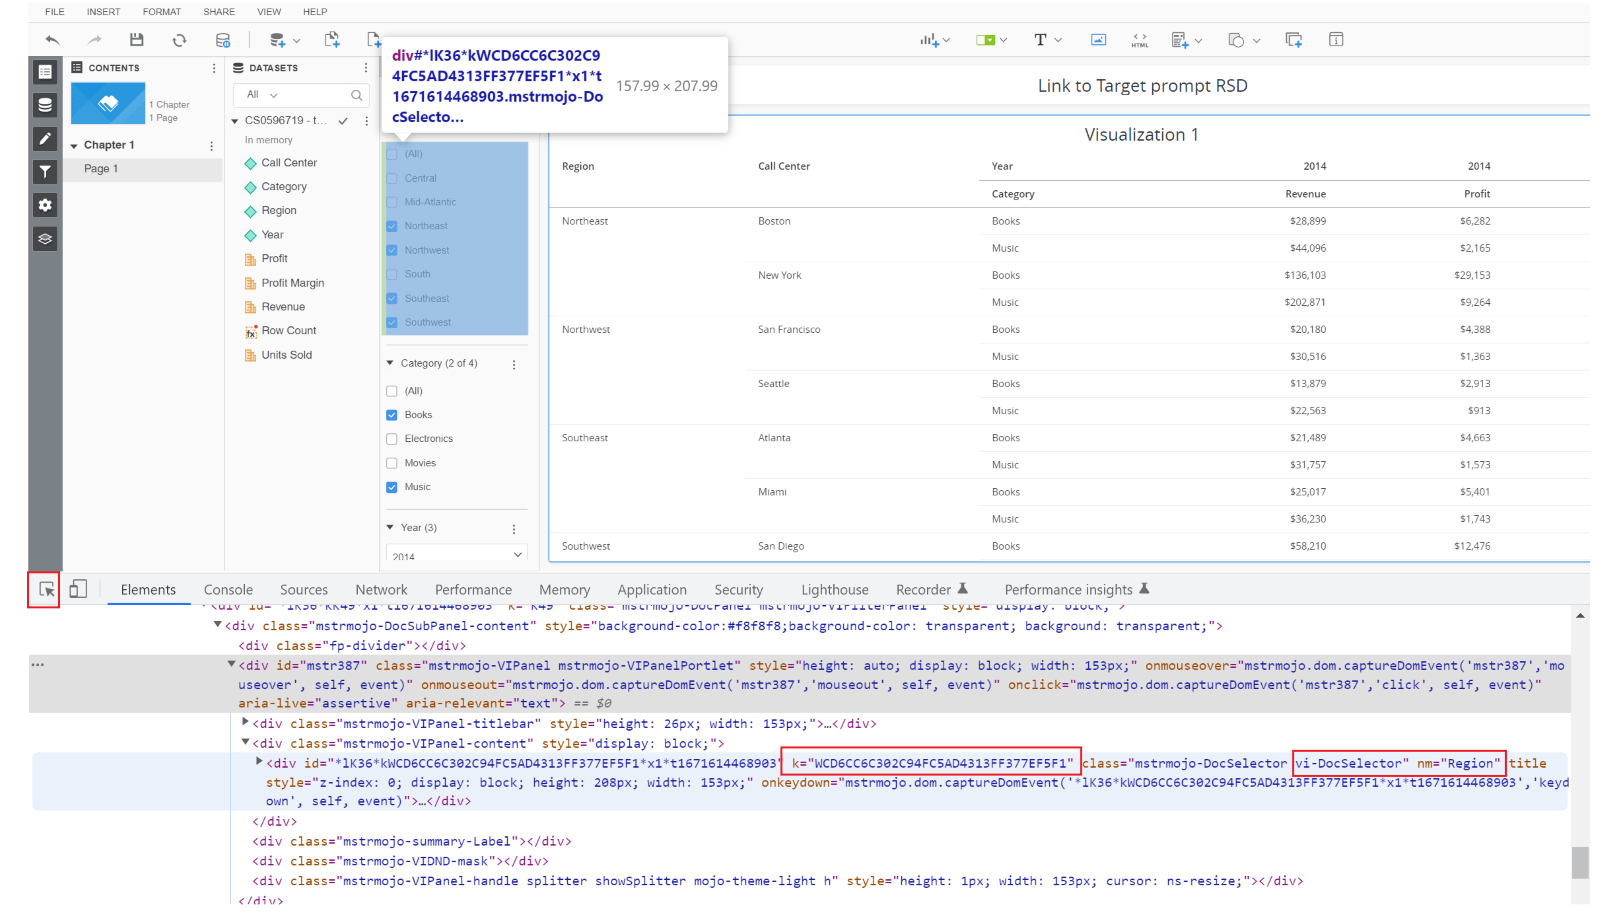Activate the DevTools element inspector icon

coord(46,590)
